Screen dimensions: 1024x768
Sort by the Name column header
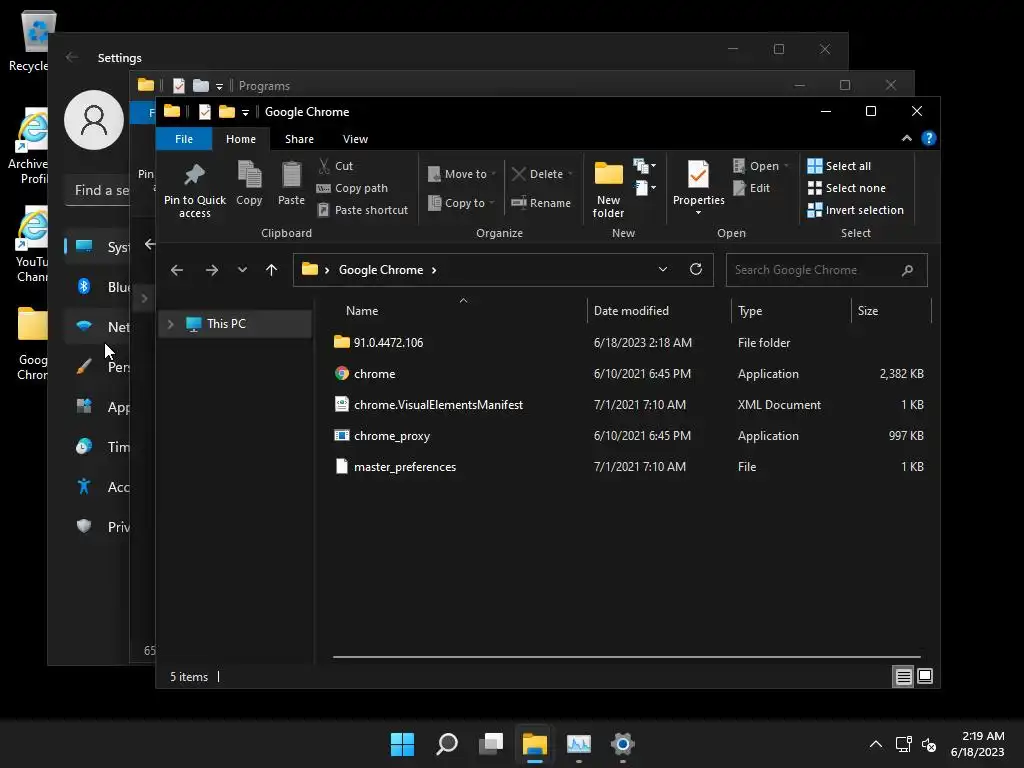click(x=362, y=311)
